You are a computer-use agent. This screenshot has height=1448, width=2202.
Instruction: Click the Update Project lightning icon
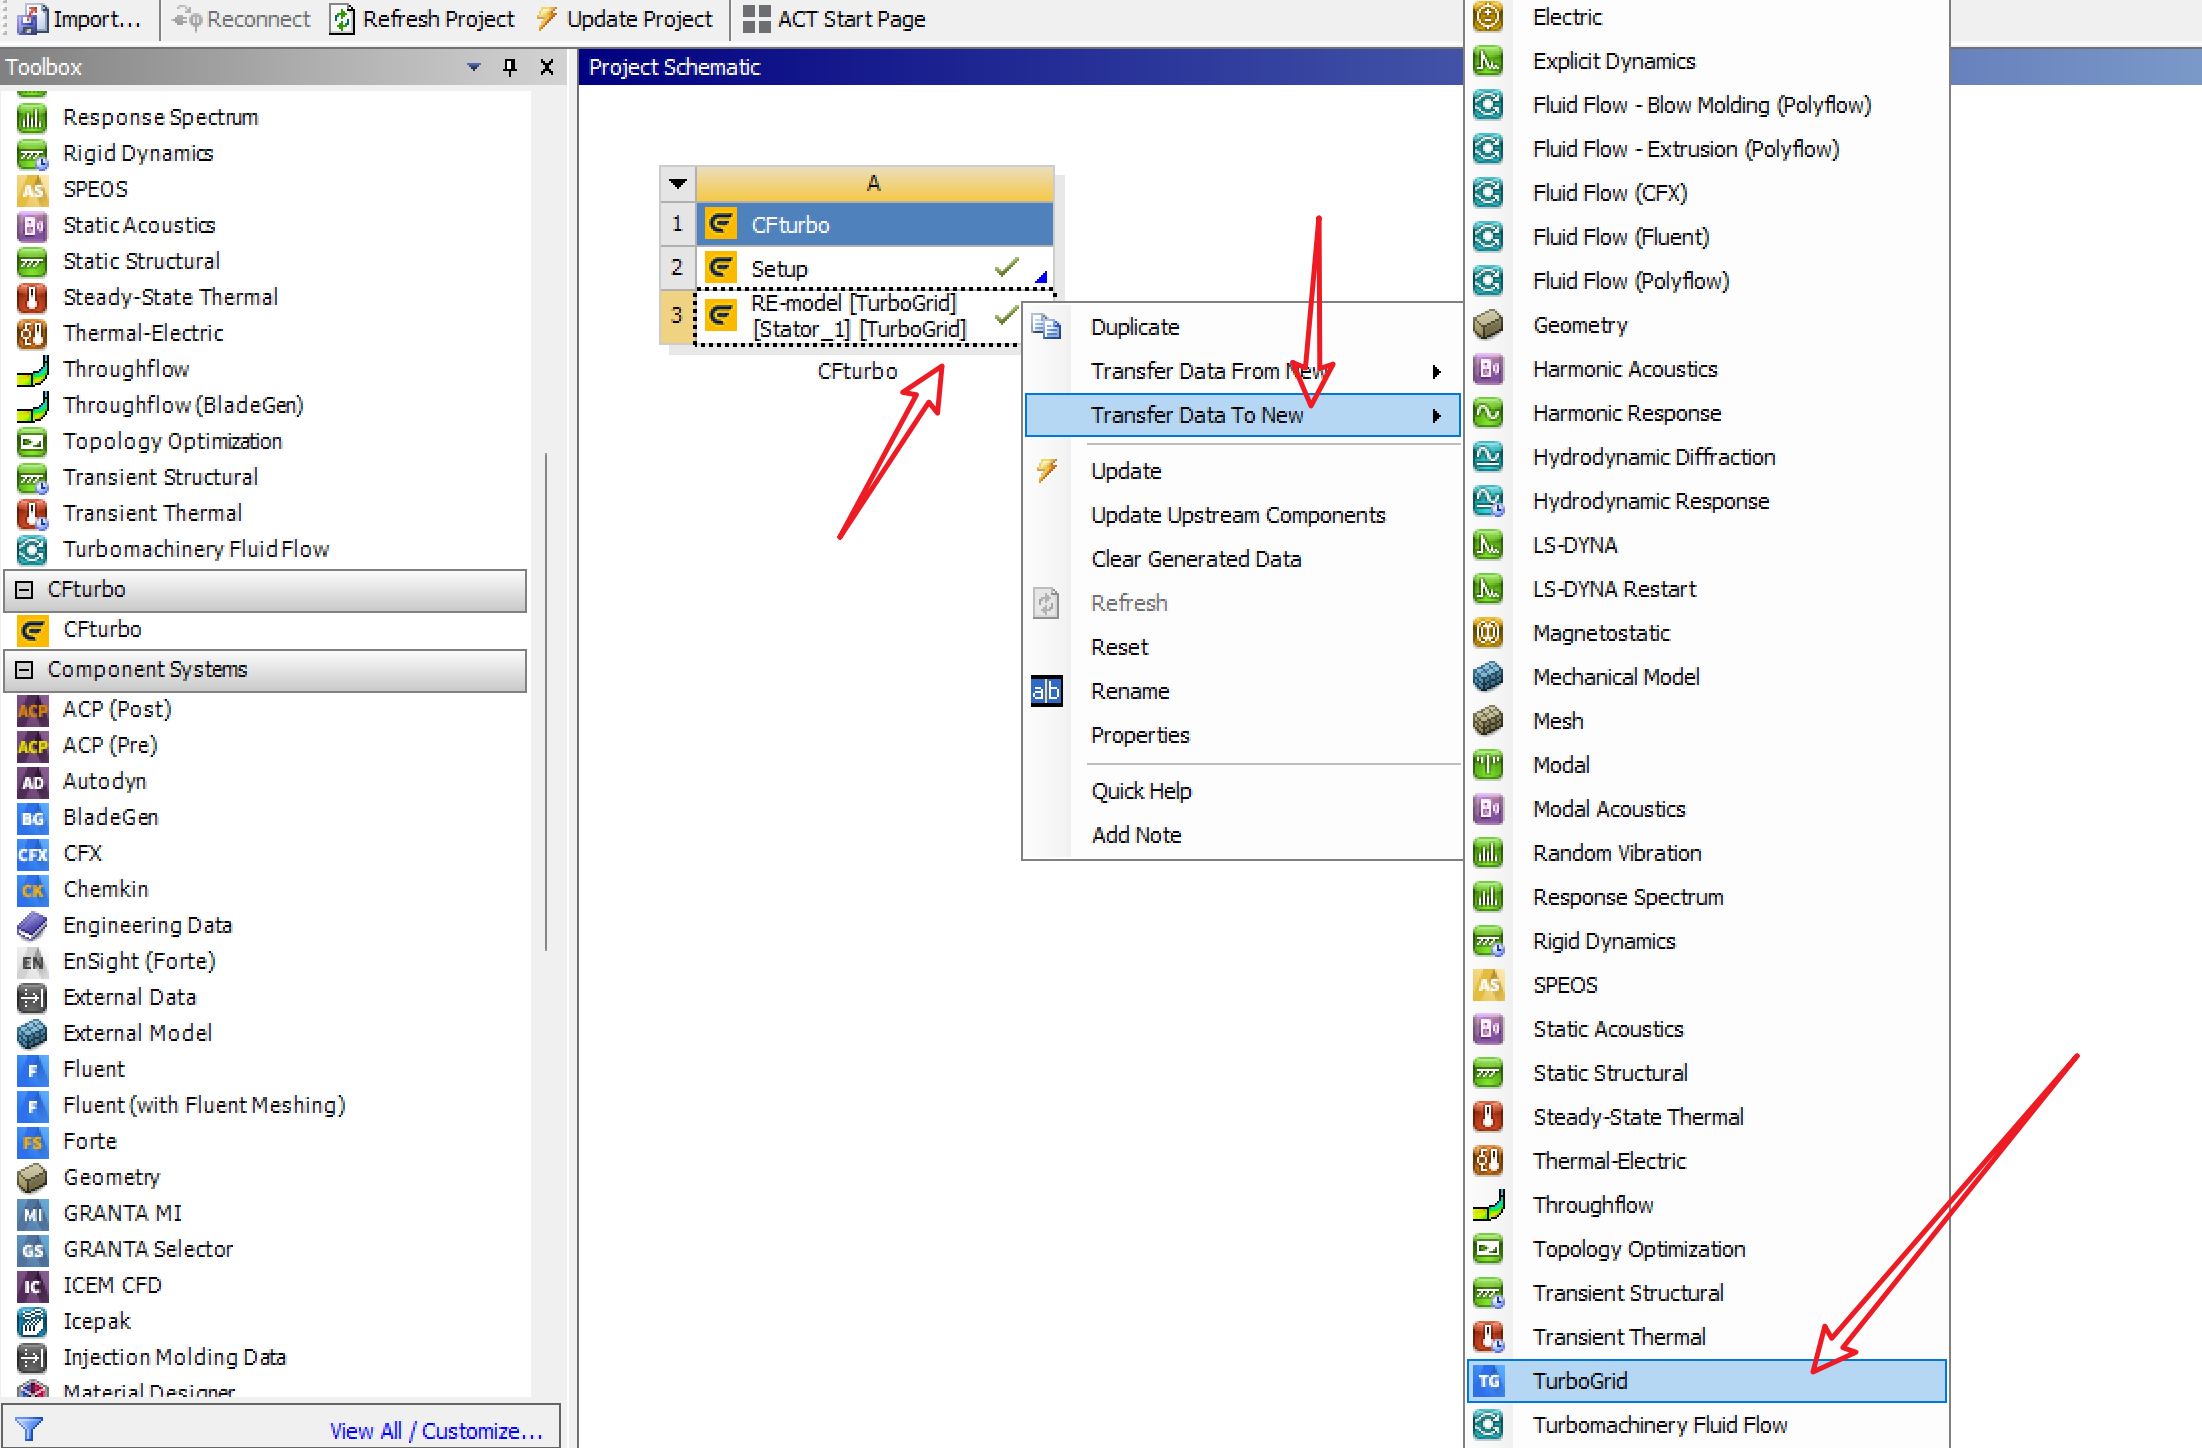tap(547, 19)
